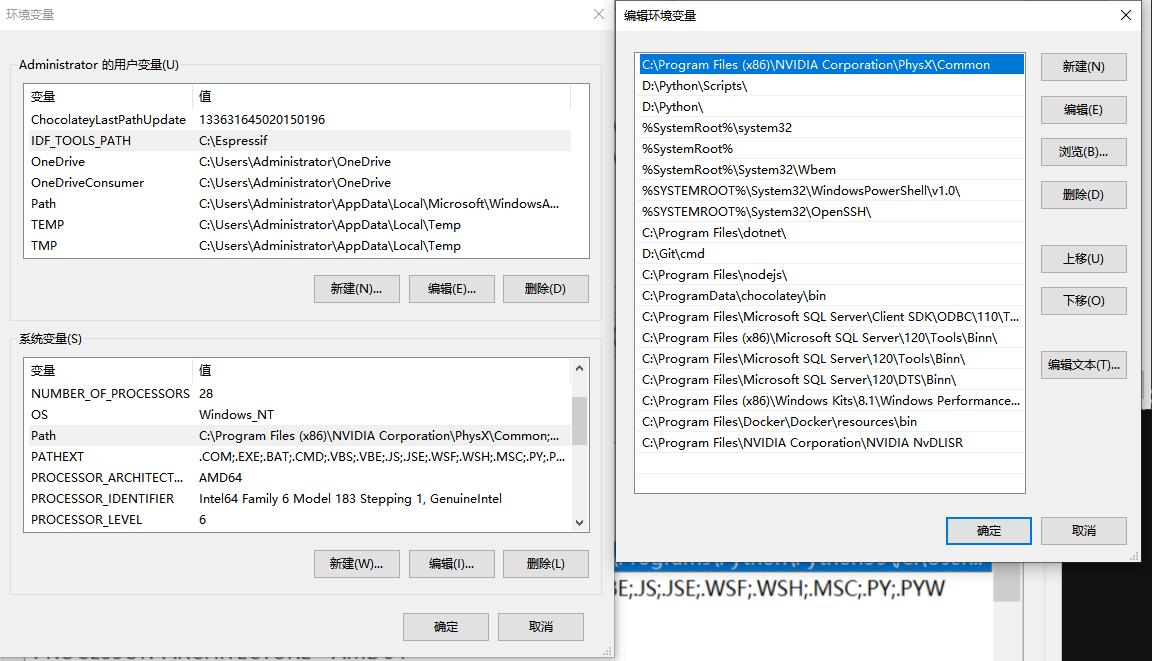1152x661 pixels.
Task: Select the D:\Python\Scripts\ path entry
Action: tap(831, 86)
